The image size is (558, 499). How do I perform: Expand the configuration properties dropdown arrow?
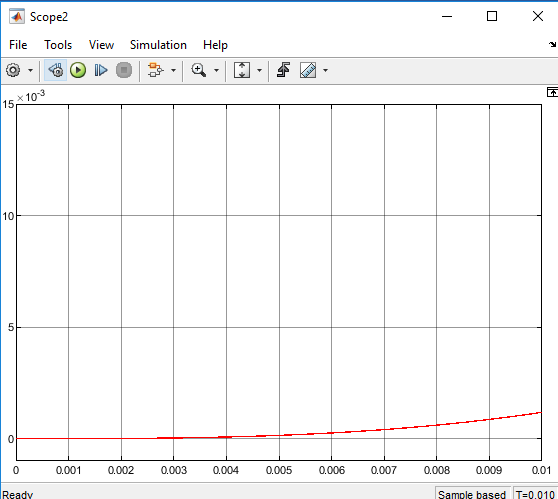point(31,70)
